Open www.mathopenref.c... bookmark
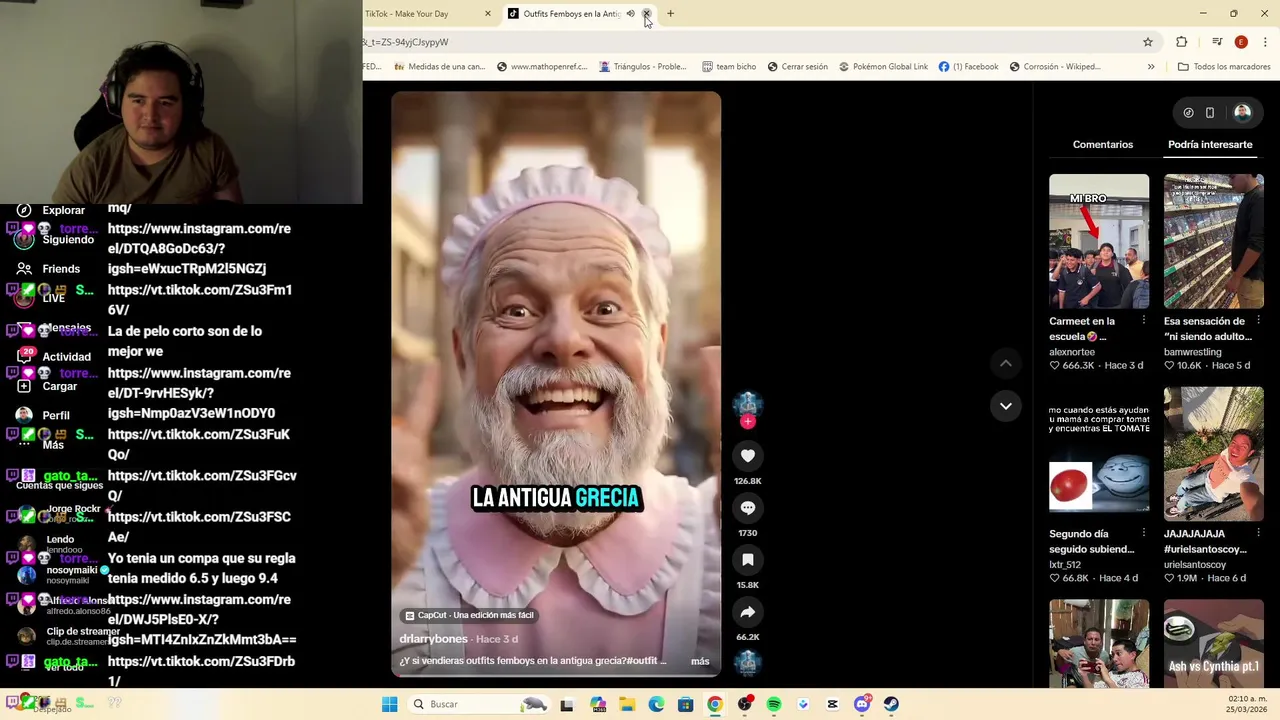The width and height of the screenshot is (1280, 720). (x=541, y=67)
